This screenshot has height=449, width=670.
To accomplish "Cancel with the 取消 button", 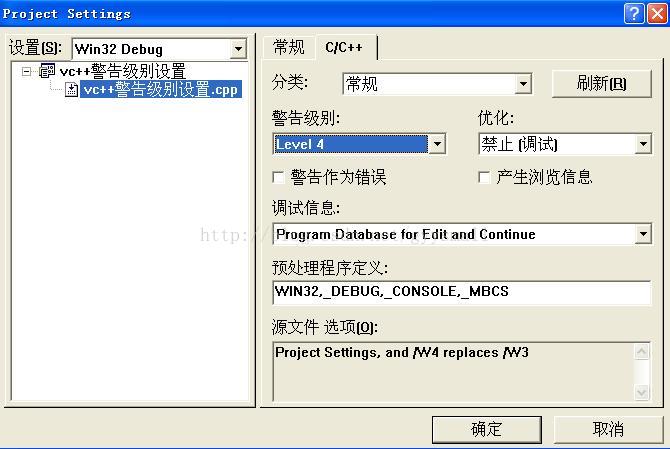I will 608,429.
